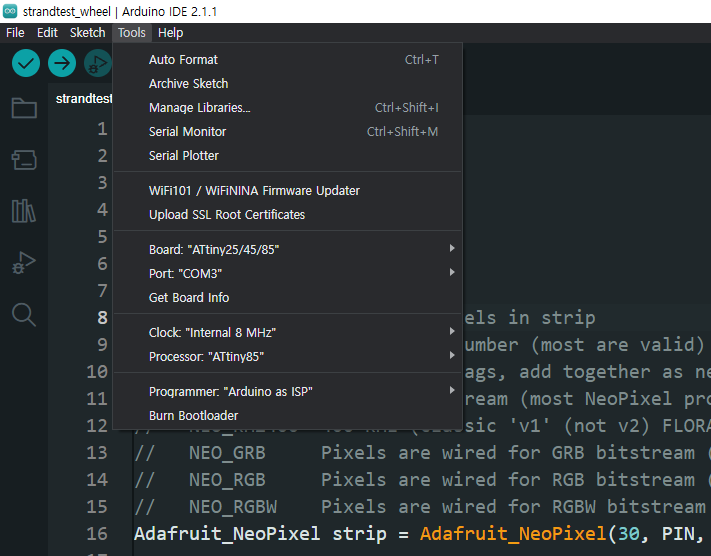Screen dimensions: 711x556
Task: Expand the Clock "Internal 8 MHz" submenu
Action: pyautogui.click(x=287, y=332)
